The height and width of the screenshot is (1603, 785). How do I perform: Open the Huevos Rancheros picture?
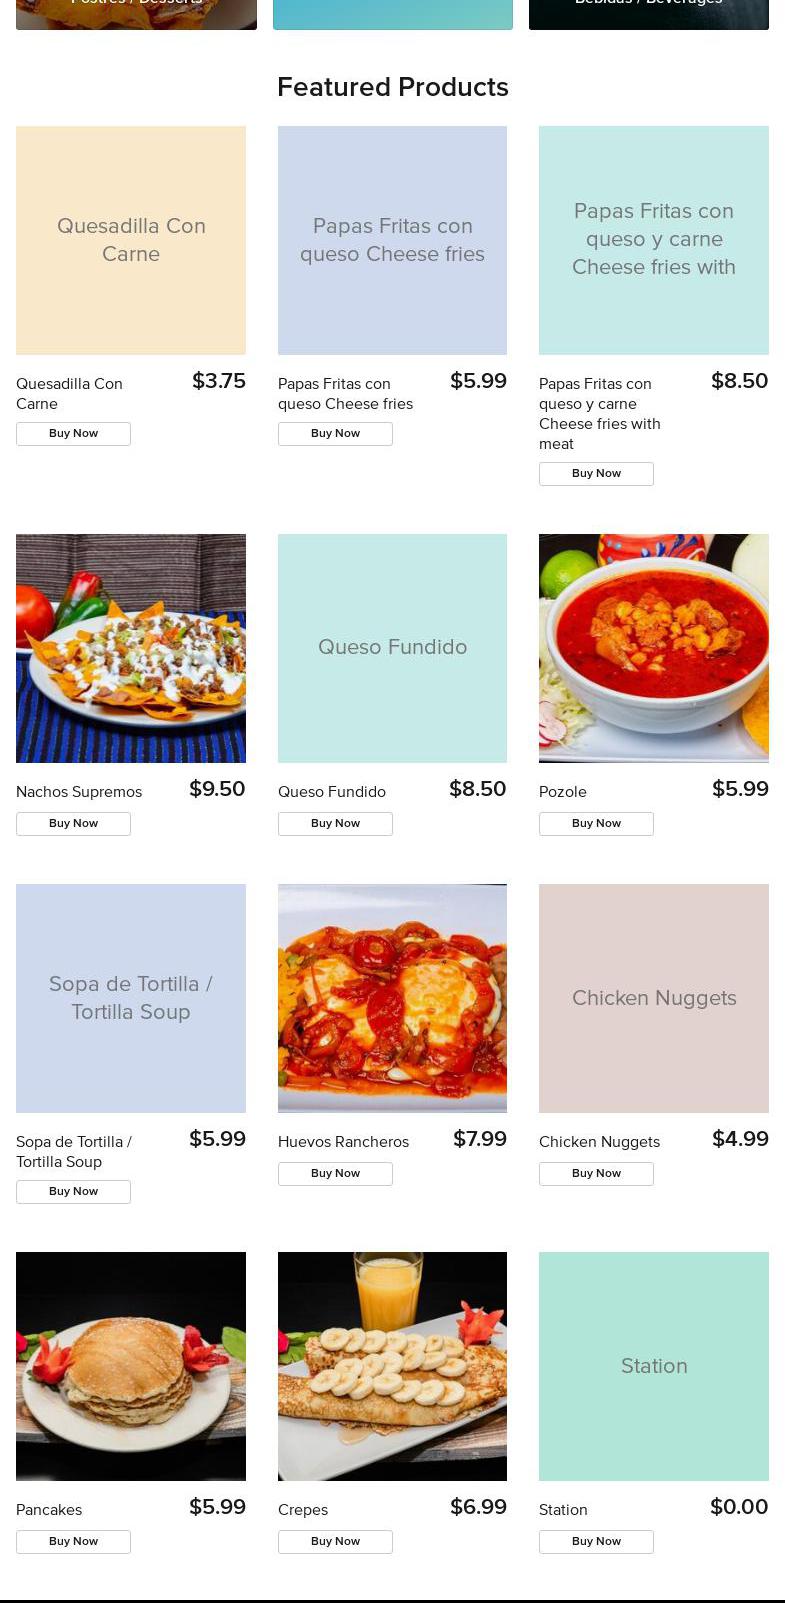[x=392, y=998]
